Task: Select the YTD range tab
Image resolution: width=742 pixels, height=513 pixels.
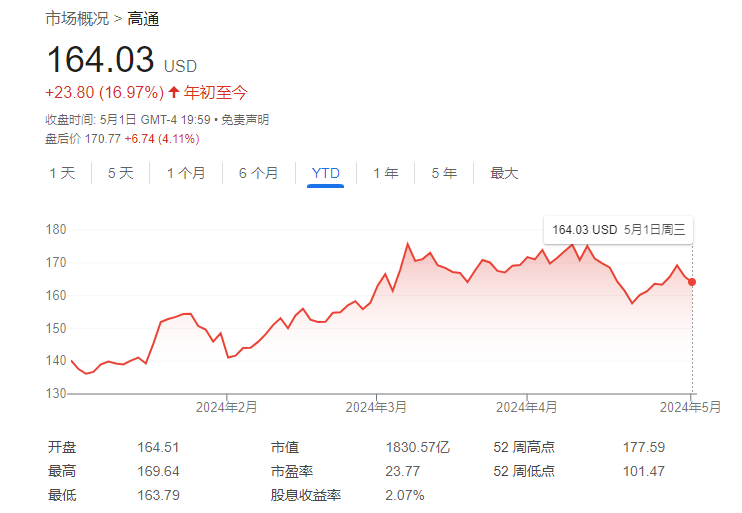Action: pyautogui.click(x=326, y=173)
